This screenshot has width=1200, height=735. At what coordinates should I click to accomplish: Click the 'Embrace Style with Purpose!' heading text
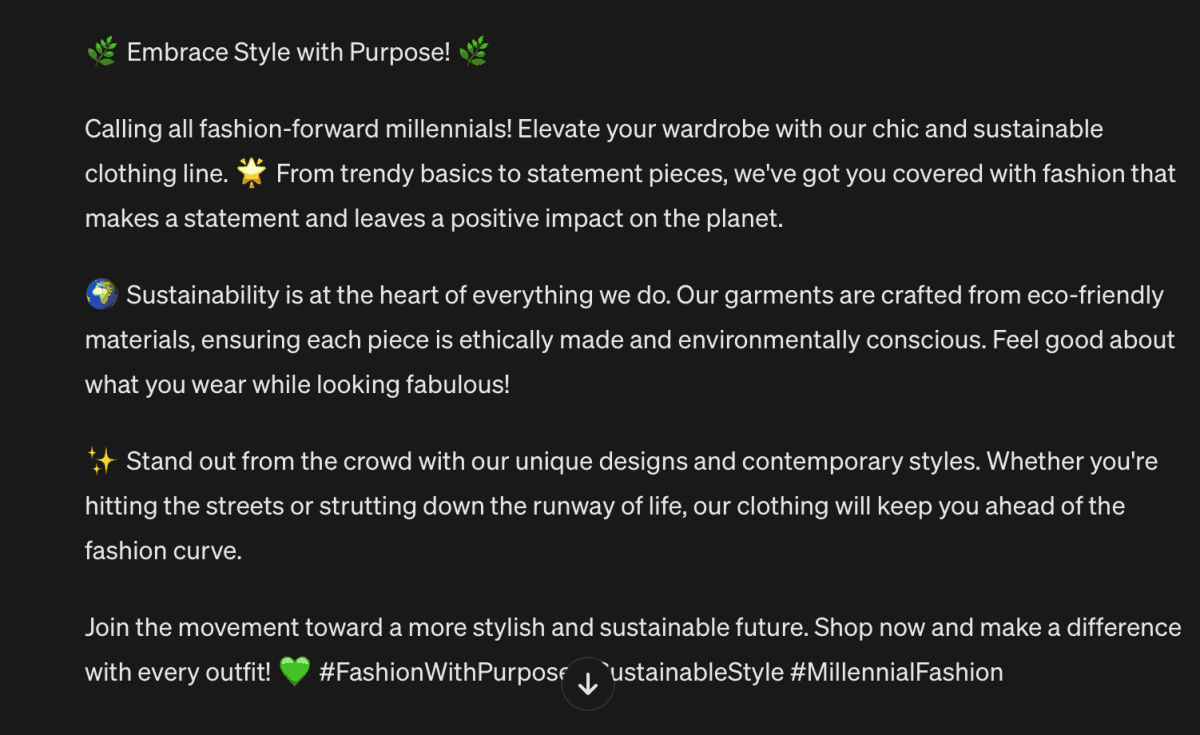pyautogui.click(x=288, y=52)
